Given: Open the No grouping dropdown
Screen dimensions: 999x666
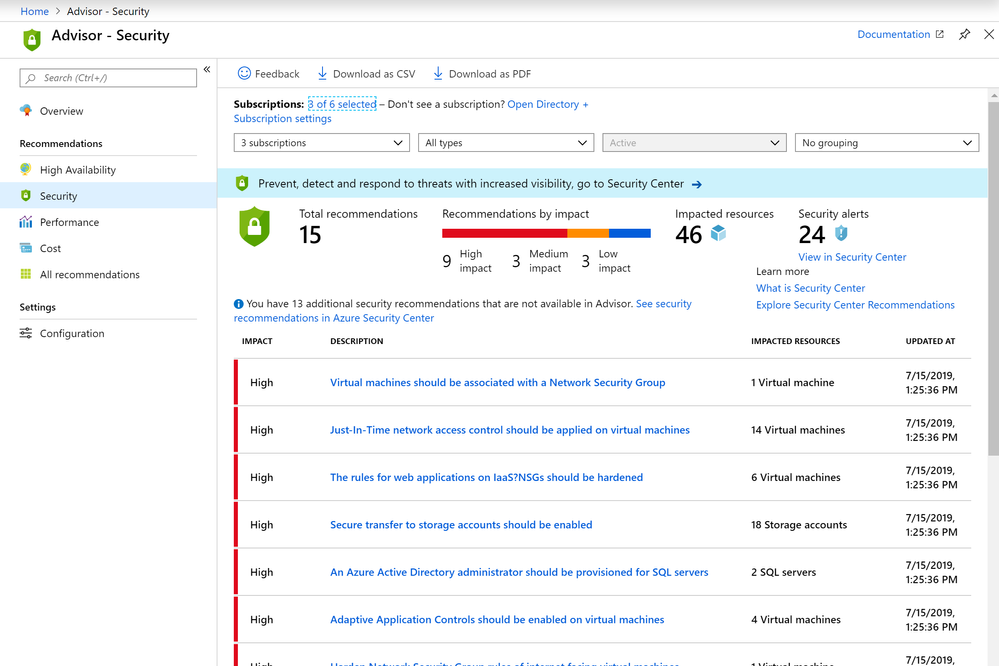Looking at the screenshot, I should point(887,143).
